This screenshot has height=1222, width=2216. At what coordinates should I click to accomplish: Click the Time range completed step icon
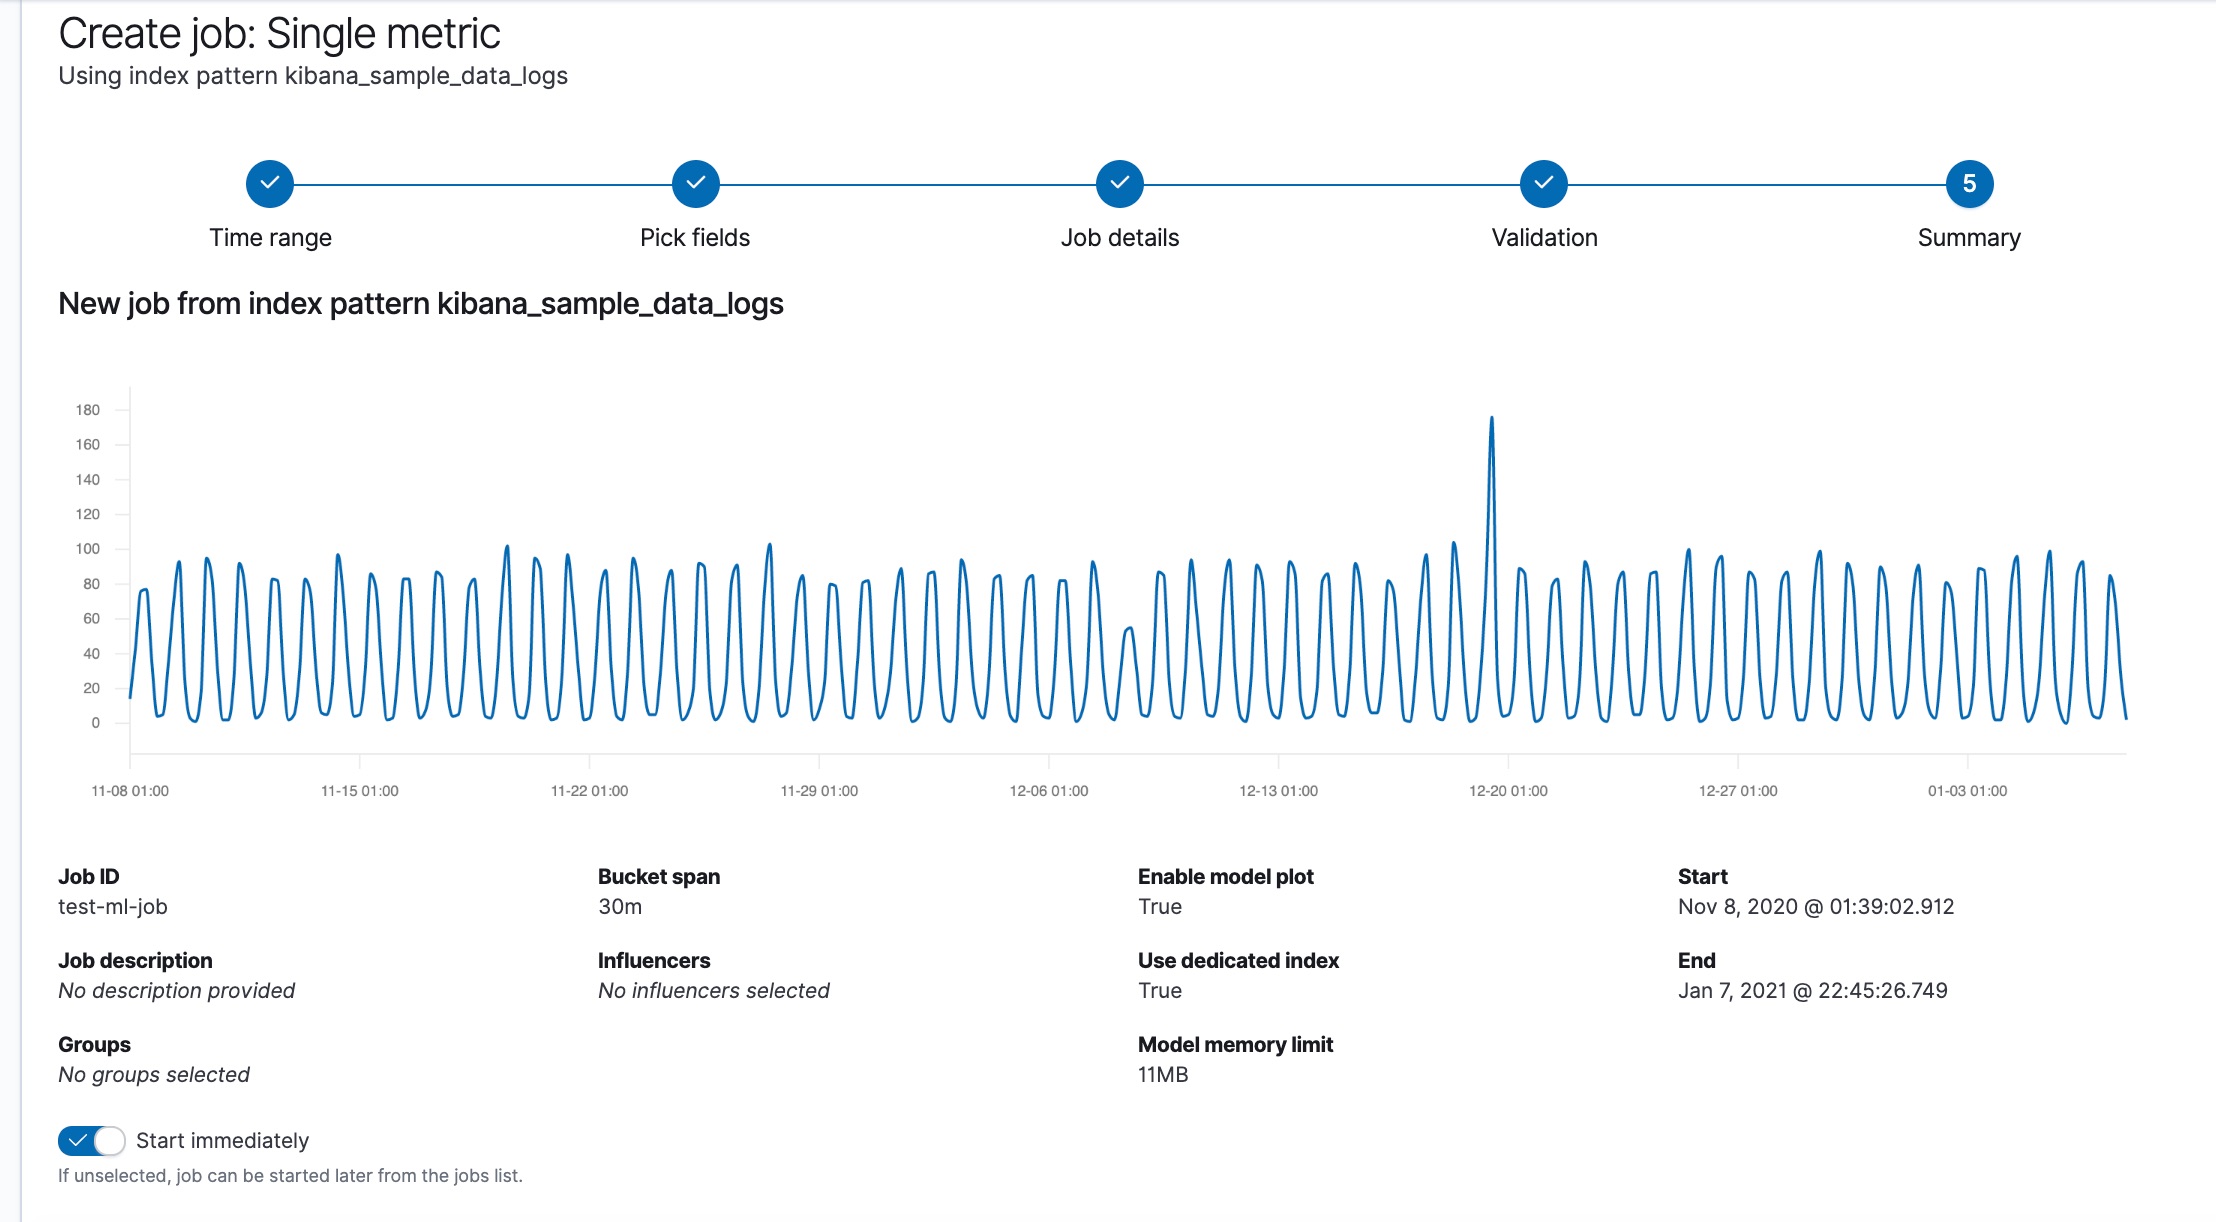click(269, 183)
